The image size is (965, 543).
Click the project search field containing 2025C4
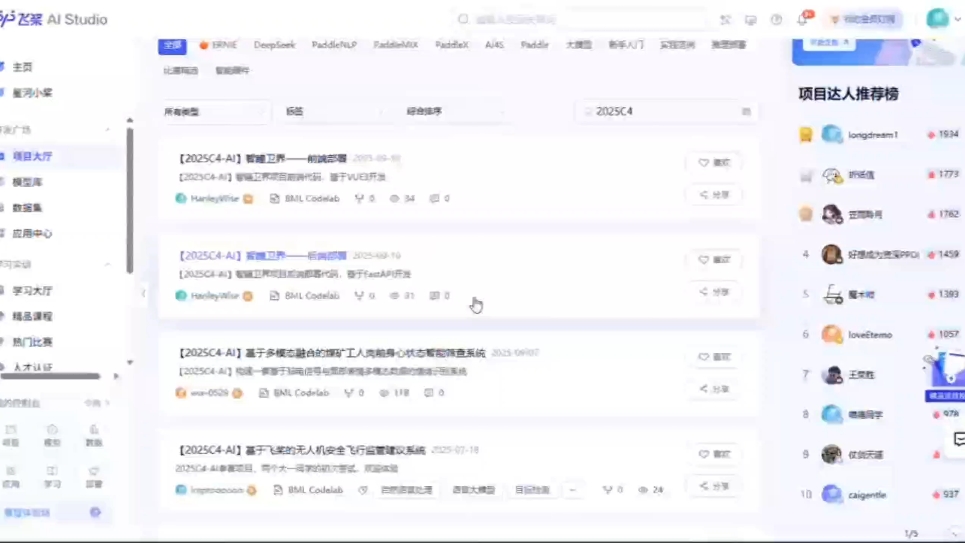tap(665, 111)
